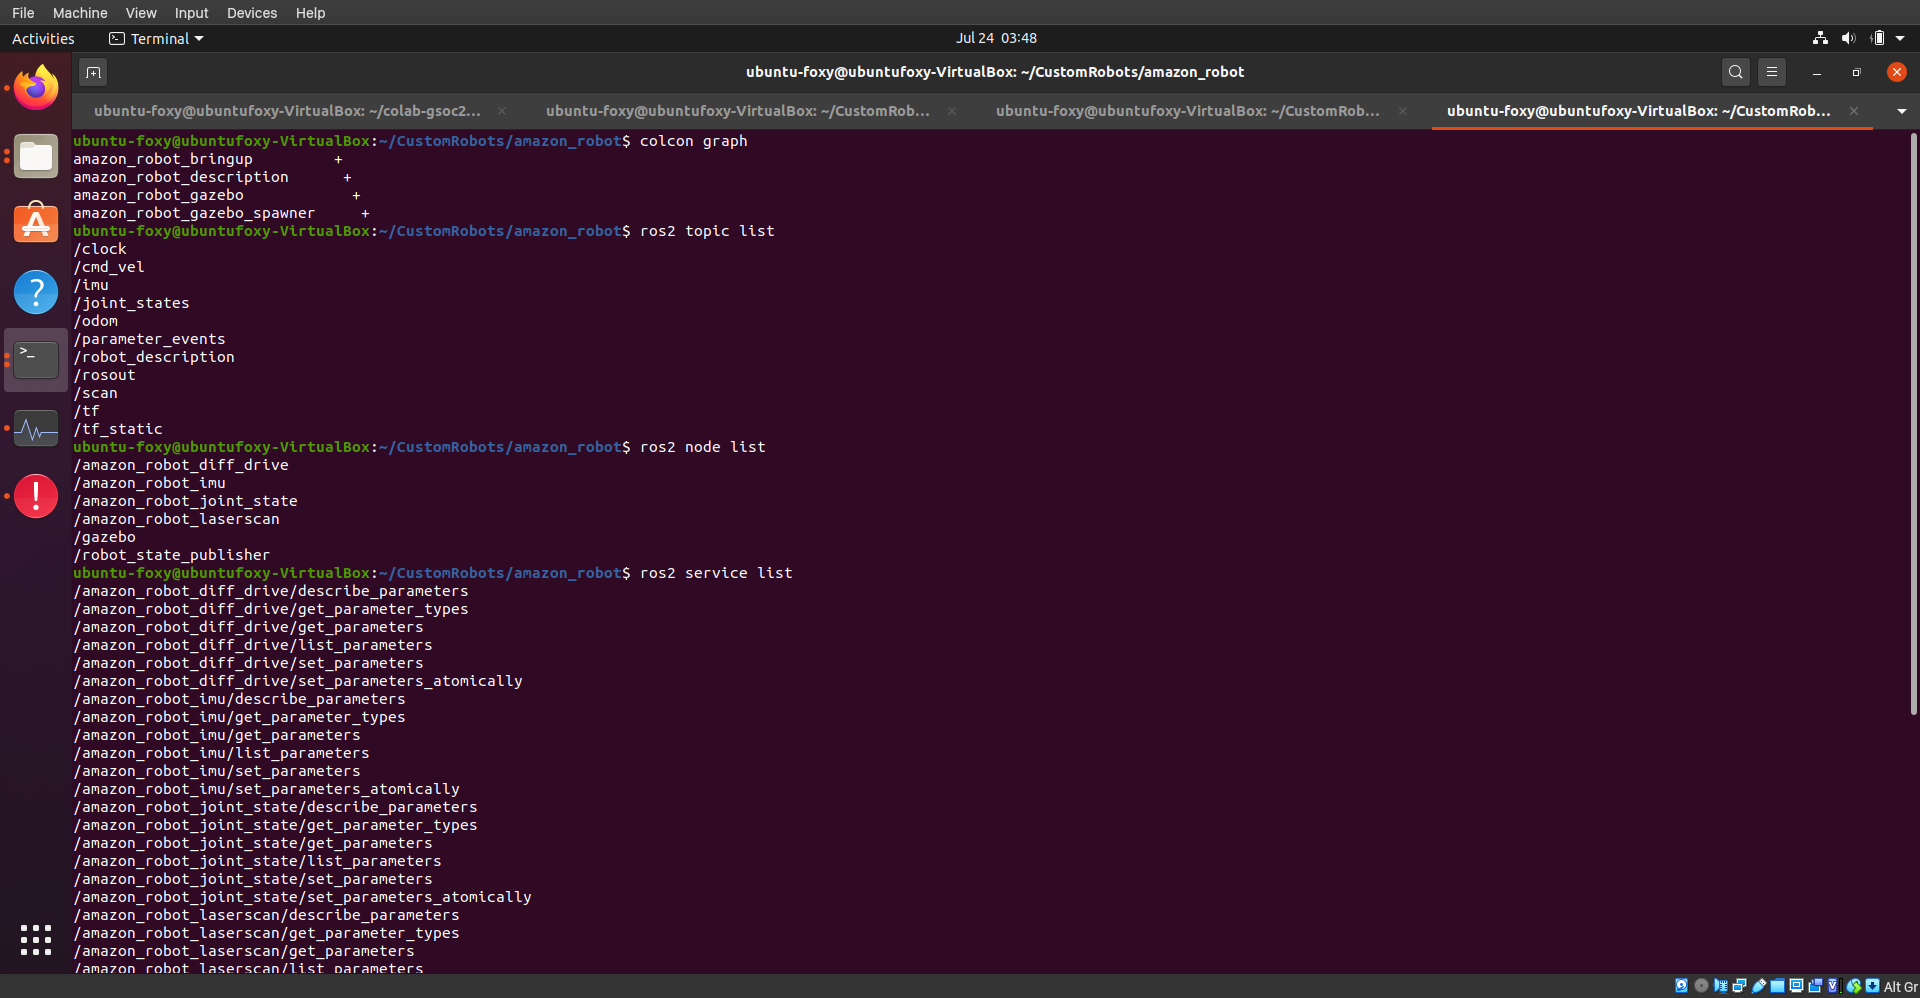
Task: Show Applications grid button
Action: click(x=36, y=939)
